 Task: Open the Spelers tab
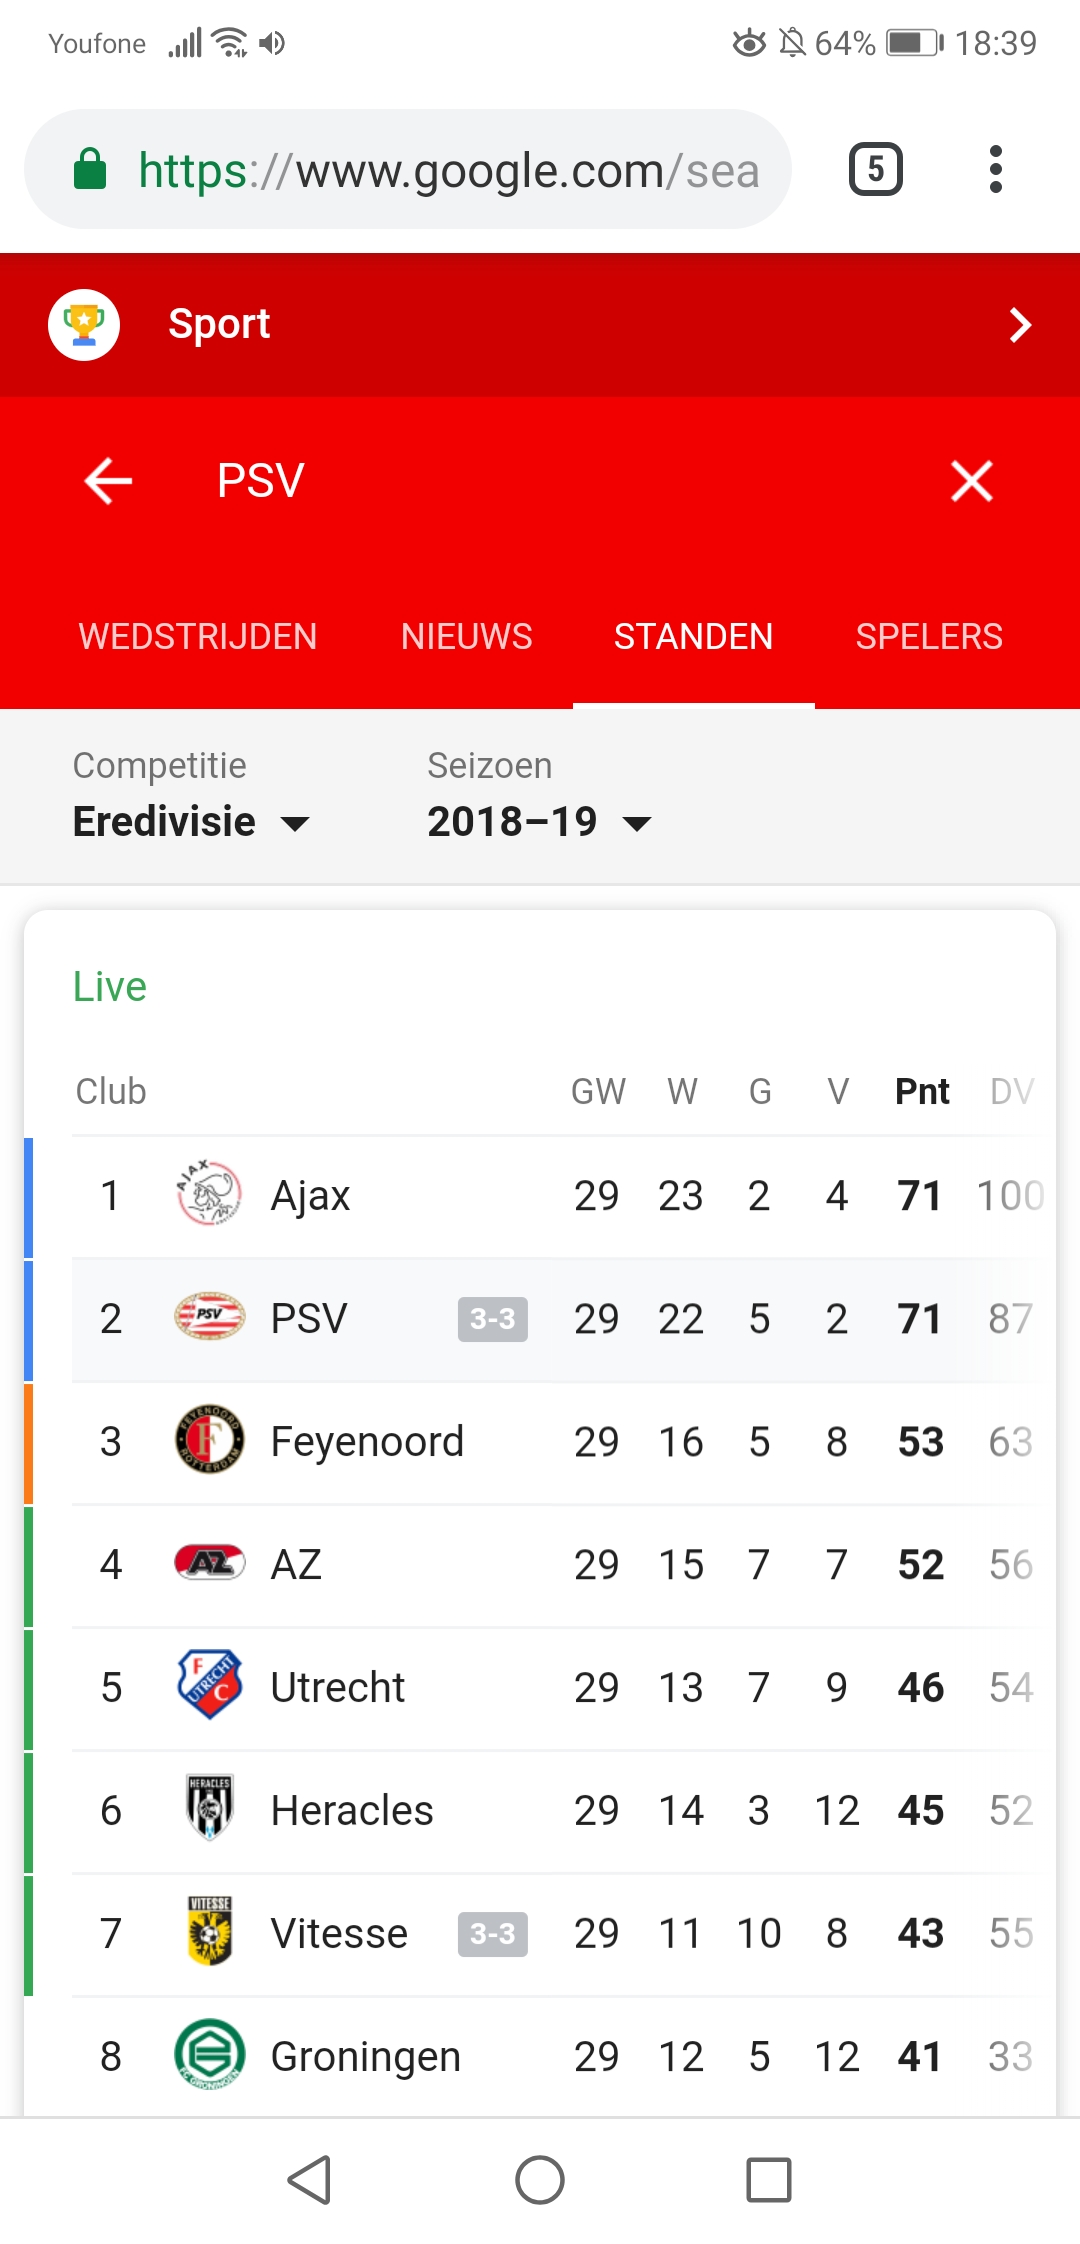click(929, 637)
